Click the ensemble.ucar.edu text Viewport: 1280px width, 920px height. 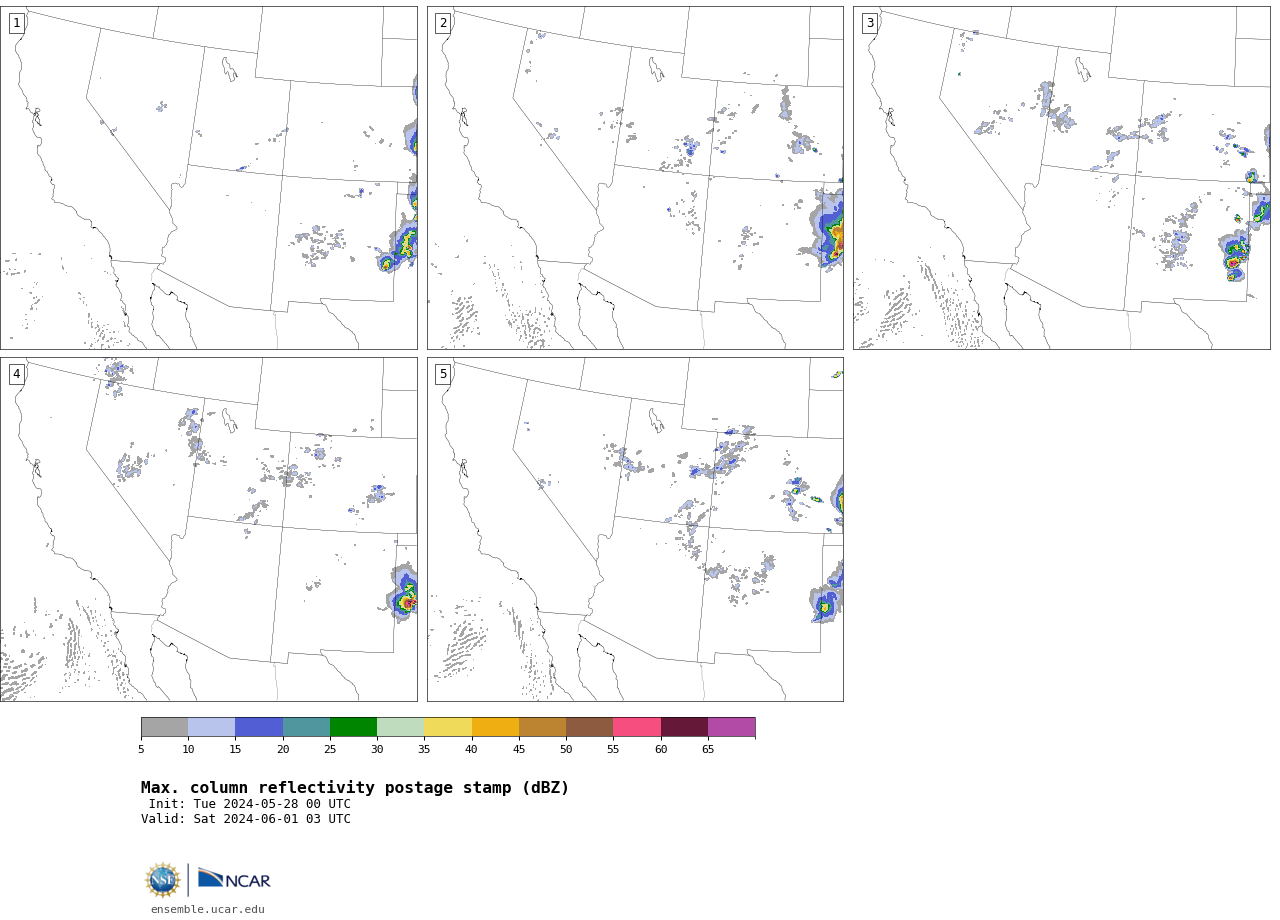tap(208, 910)
